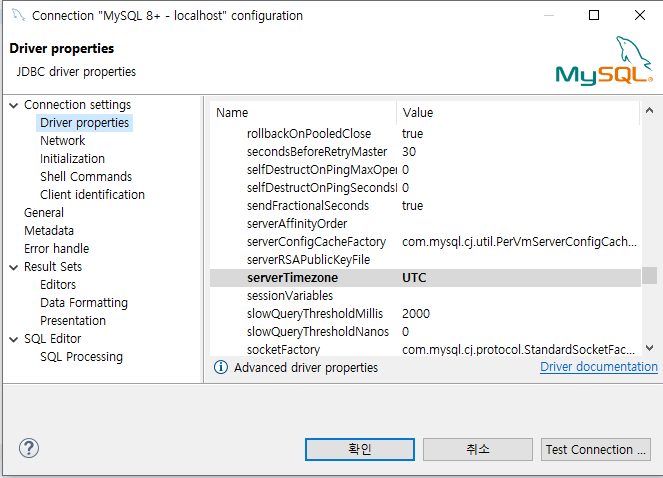The image size is (663, 478).
Task: Click the true value of rollbackOnPooledClose
Action: click(x=412, y=134)
